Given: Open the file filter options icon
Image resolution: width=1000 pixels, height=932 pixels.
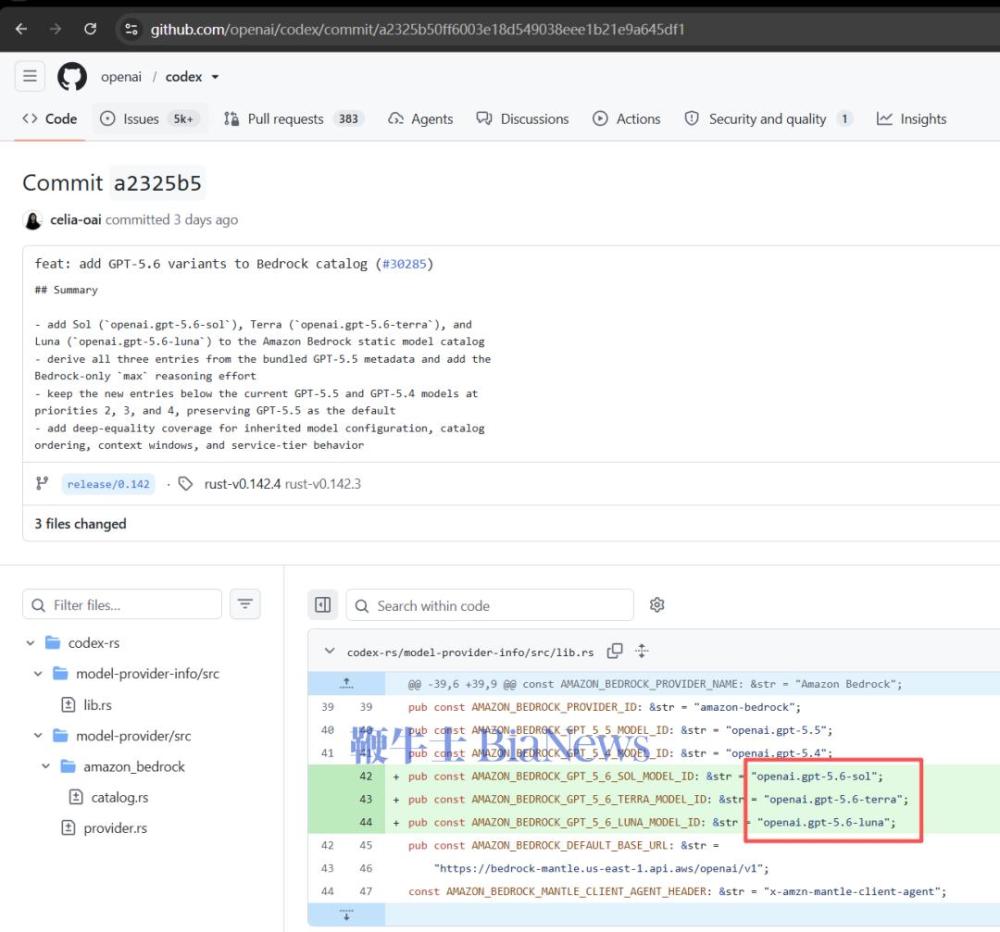Looking at the screenshot, I should coord(246,604).
